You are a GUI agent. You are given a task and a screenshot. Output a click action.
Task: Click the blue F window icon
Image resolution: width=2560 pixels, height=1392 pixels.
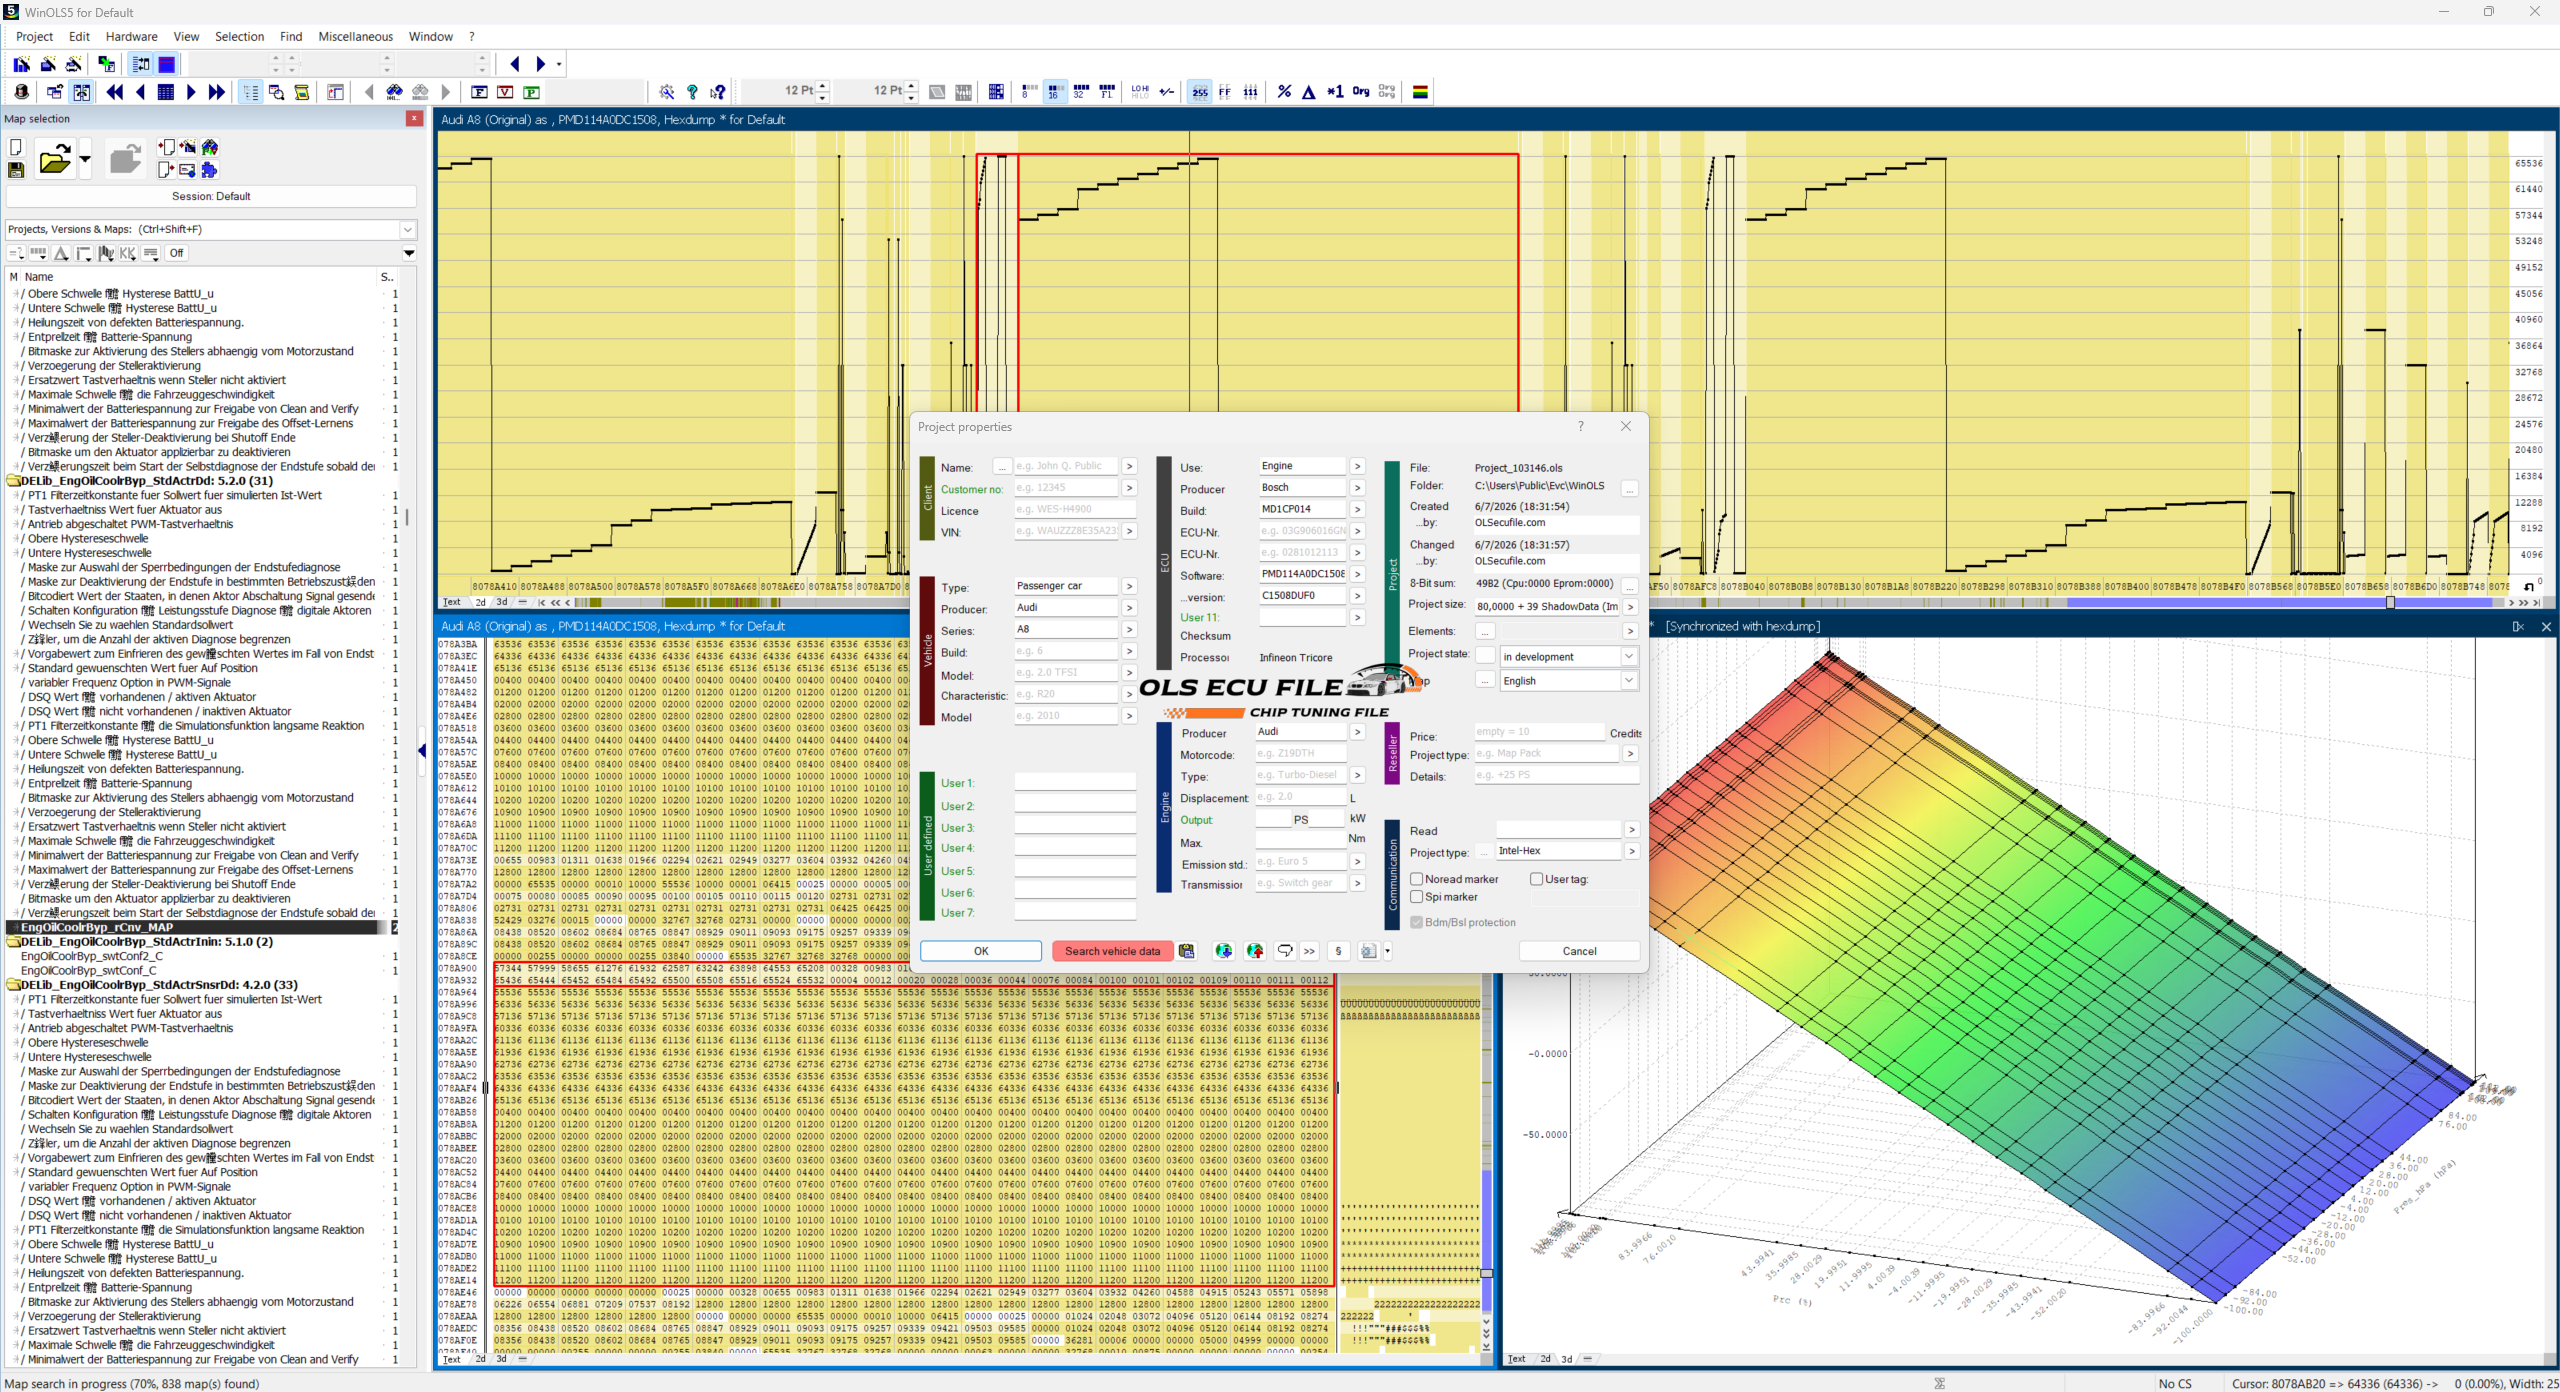(x=480, y=92)
